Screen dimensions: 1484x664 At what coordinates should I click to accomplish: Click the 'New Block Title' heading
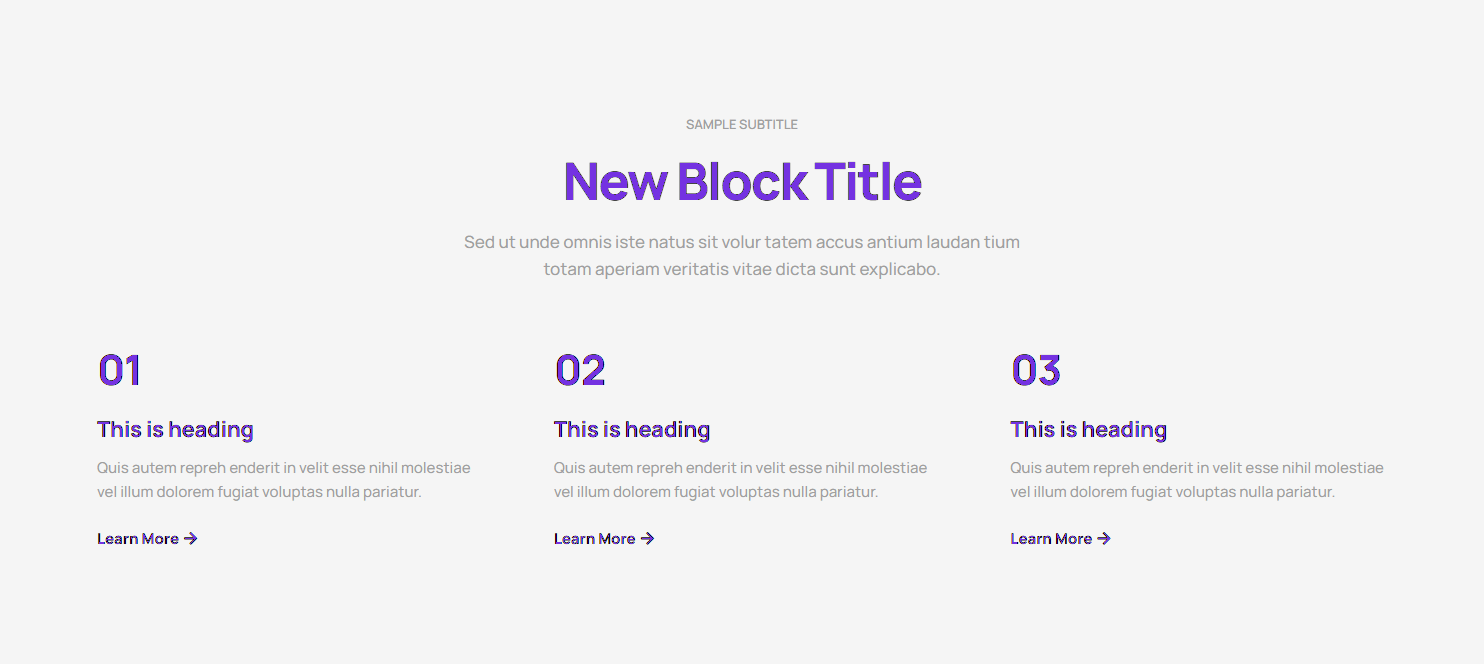pyautogui.click(x=742, y=182)
